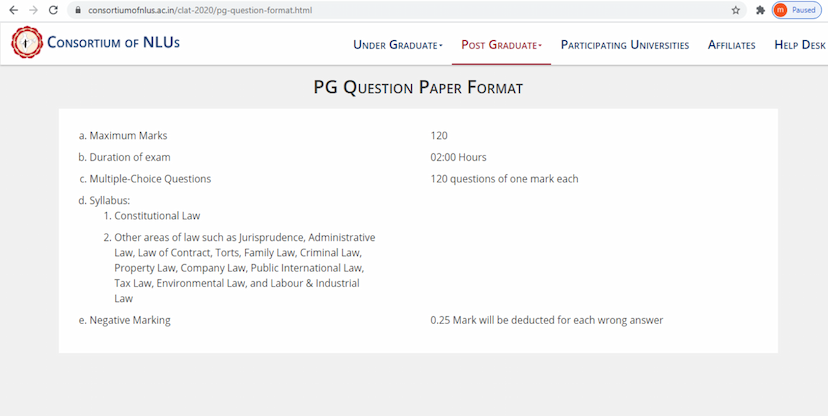Click the Paused profile avatar button

(795, 10)
